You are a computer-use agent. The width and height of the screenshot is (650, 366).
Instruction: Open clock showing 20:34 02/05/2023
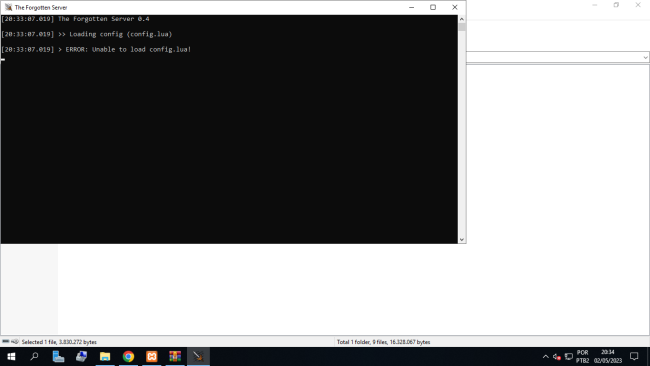coord(608,356)
